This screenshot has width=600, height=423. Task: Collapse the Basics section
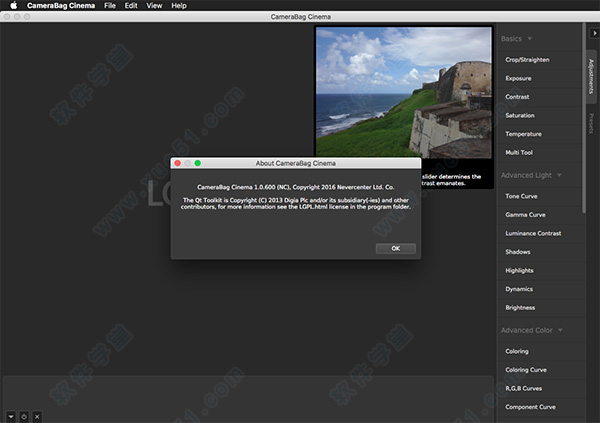pyautogui.click(x=516, y=39)
